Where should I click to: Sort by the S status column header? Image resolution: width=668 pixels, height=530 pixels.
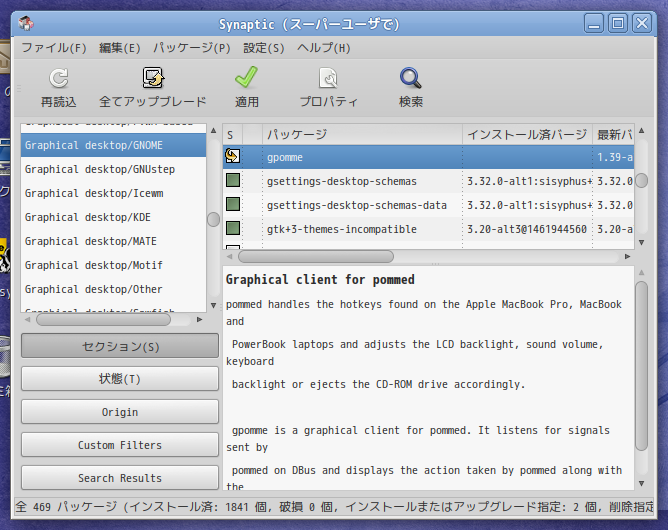tap(233, 135)
